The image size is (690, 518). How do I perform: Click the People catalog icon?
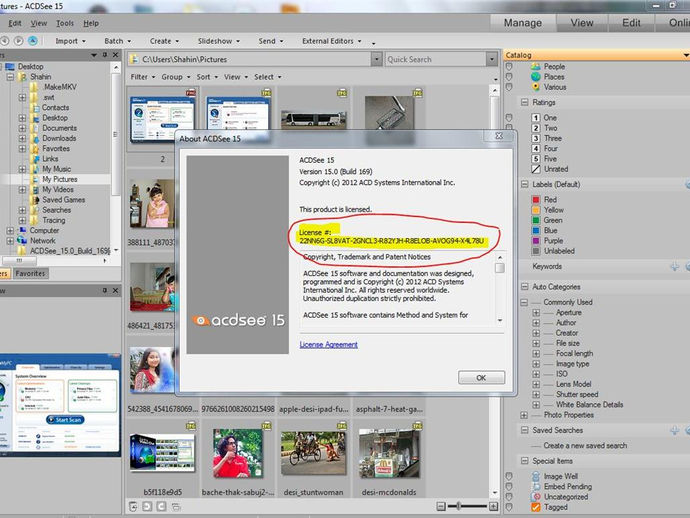tap(536, 66)
